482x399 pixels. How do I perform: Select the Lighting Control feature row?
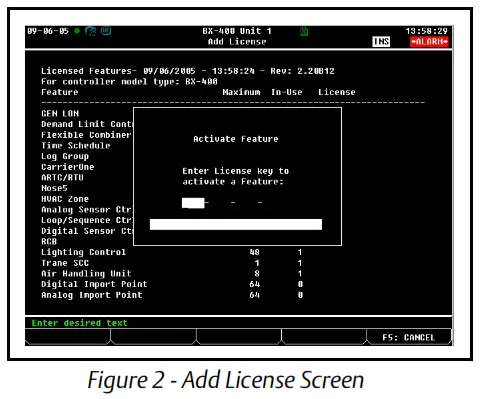pos(172,252)
